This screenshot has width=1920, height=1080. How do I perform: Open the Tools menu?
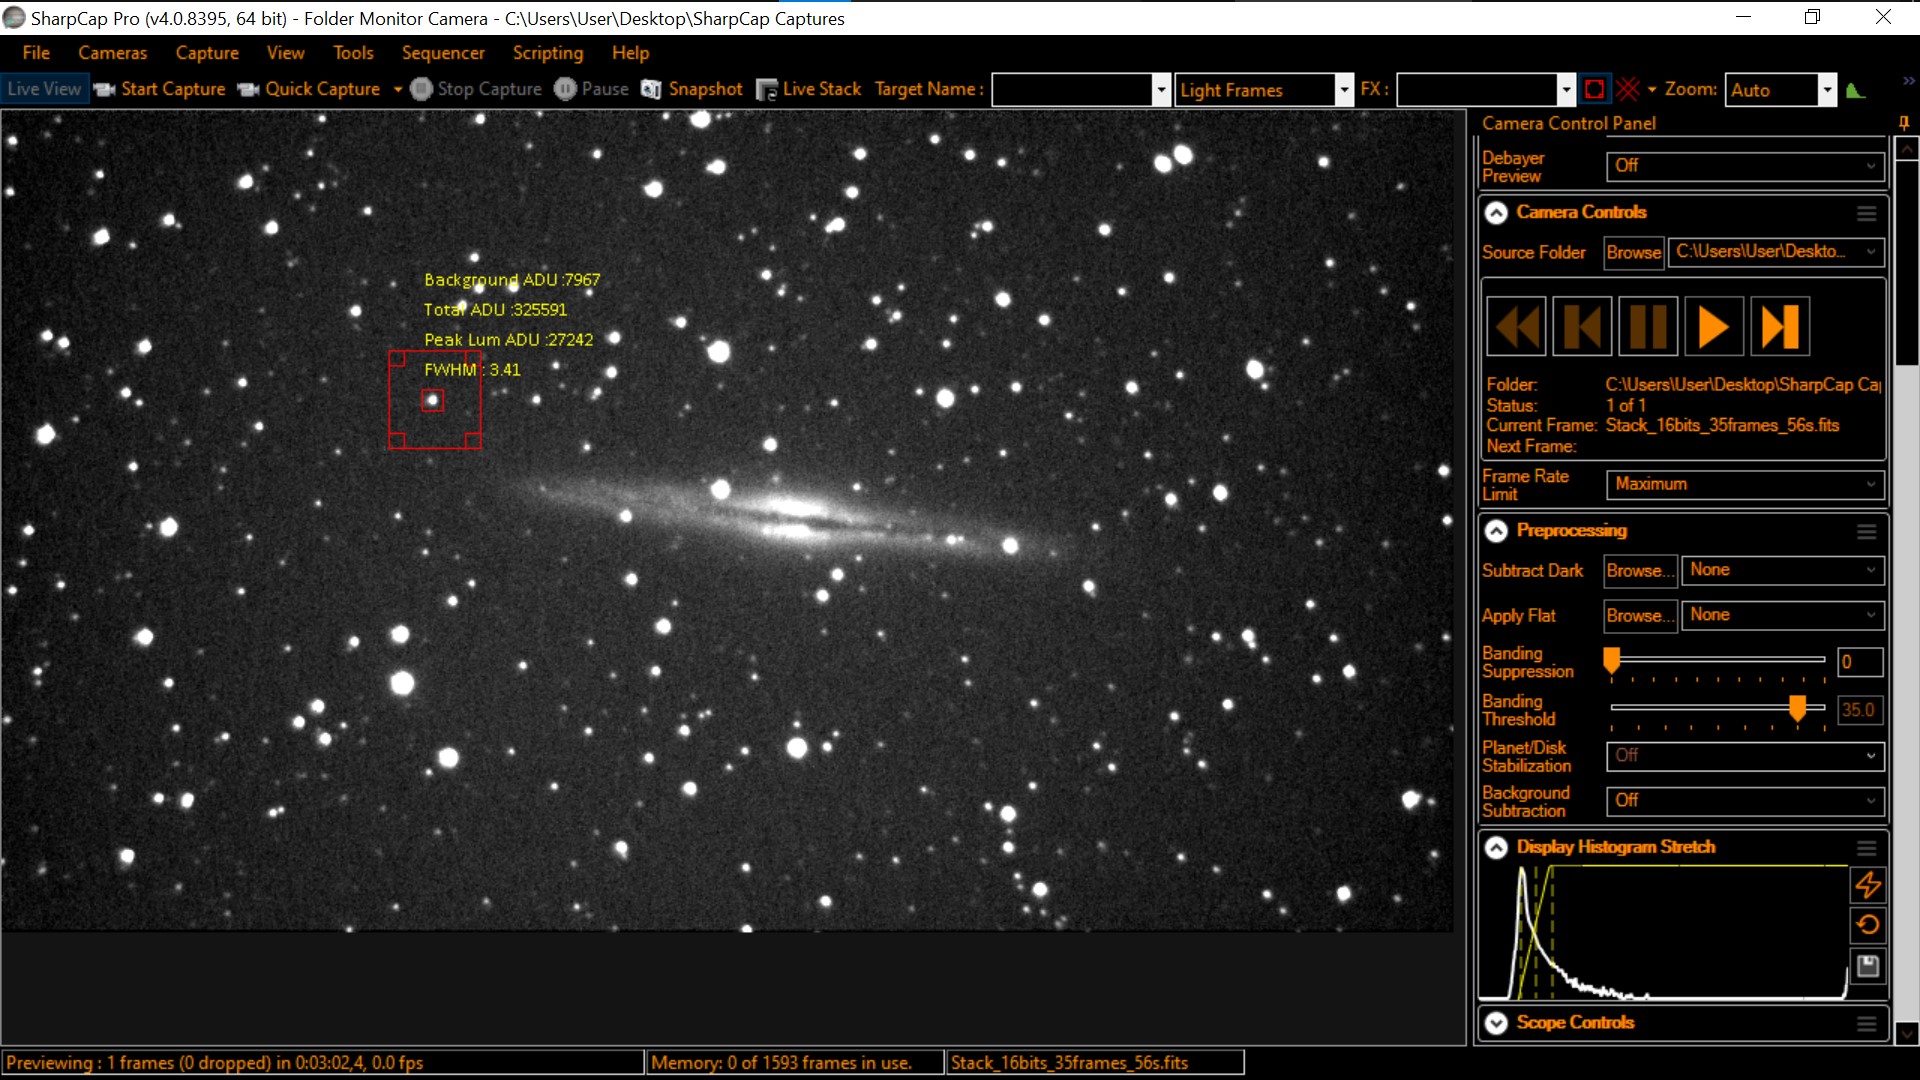pos(353,53)
